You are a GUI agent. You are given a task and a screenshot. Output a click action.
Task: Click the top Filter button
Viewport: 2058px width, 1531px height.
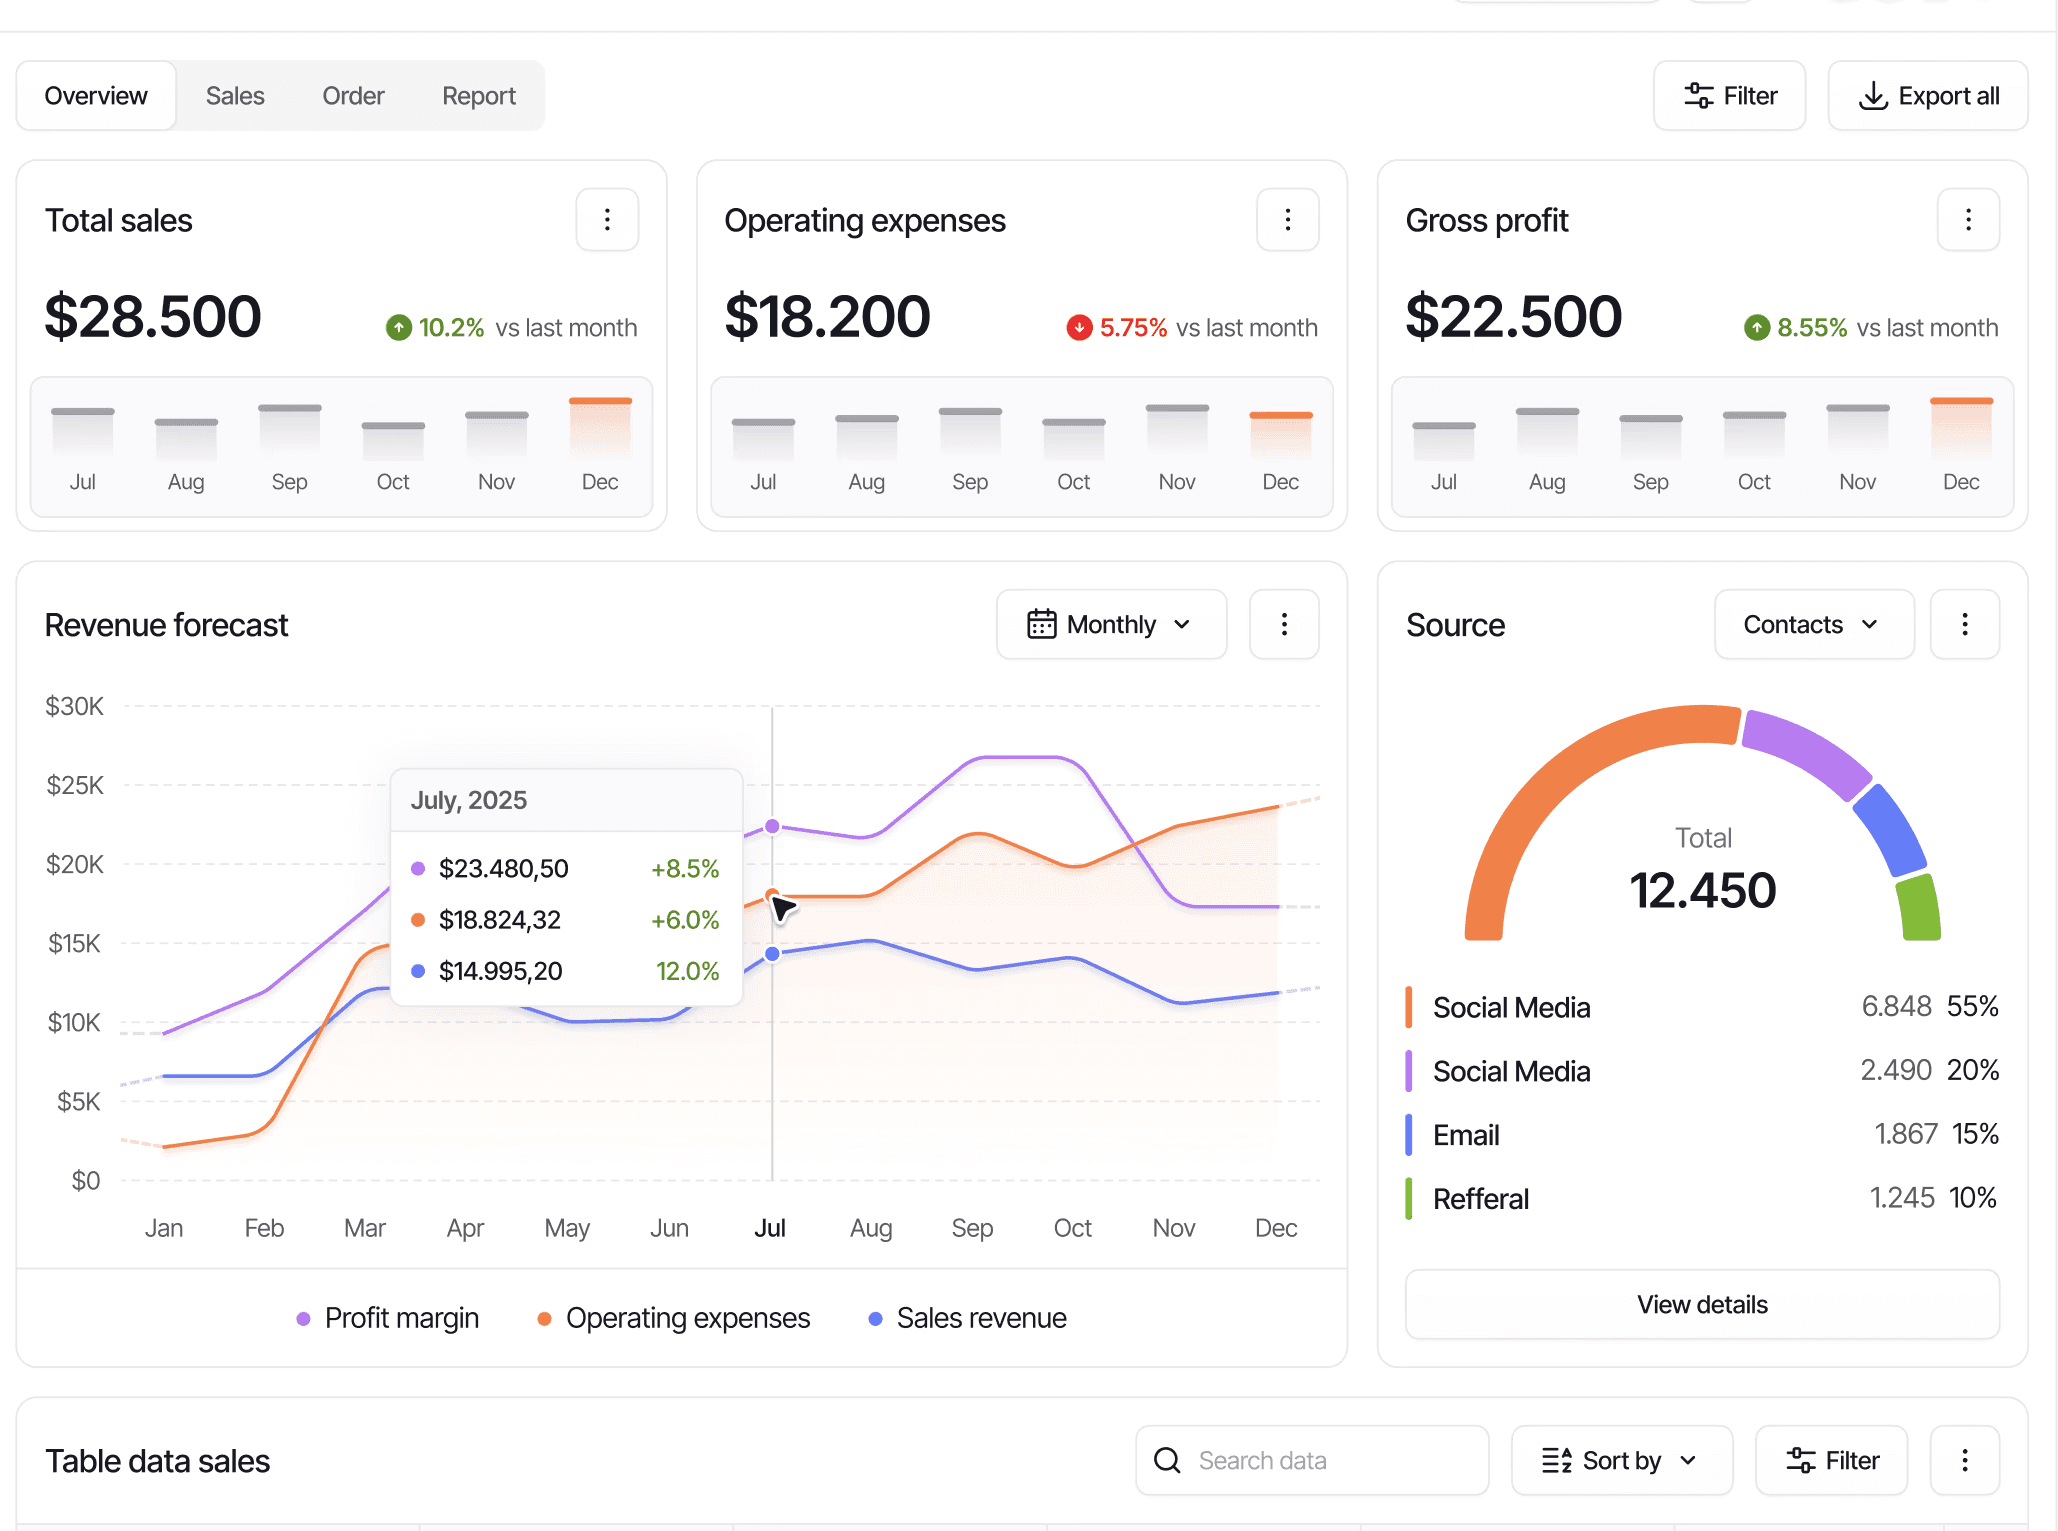(x=1729, y=96)
